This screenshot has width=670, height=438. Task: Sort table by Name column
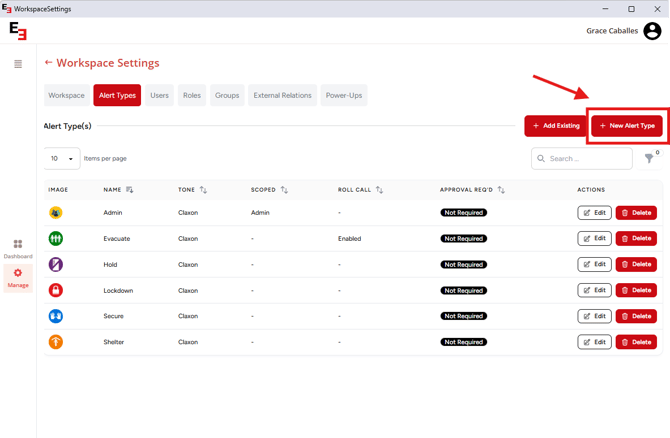click(x=130, y=190)
